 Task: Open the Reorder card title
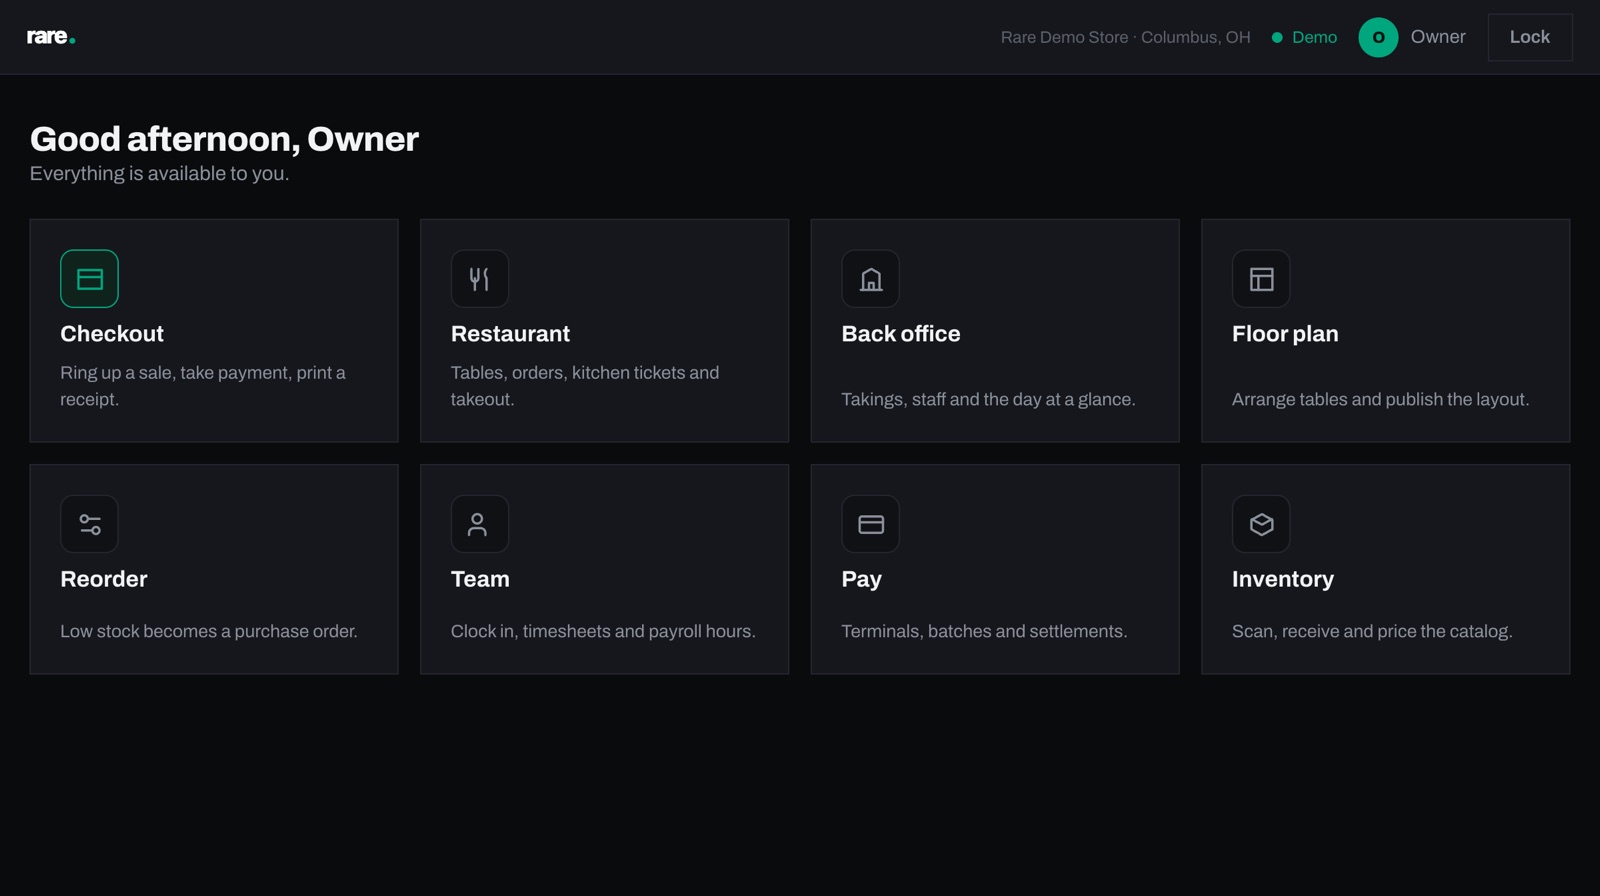pyautogui.click(x=104, y=579)
